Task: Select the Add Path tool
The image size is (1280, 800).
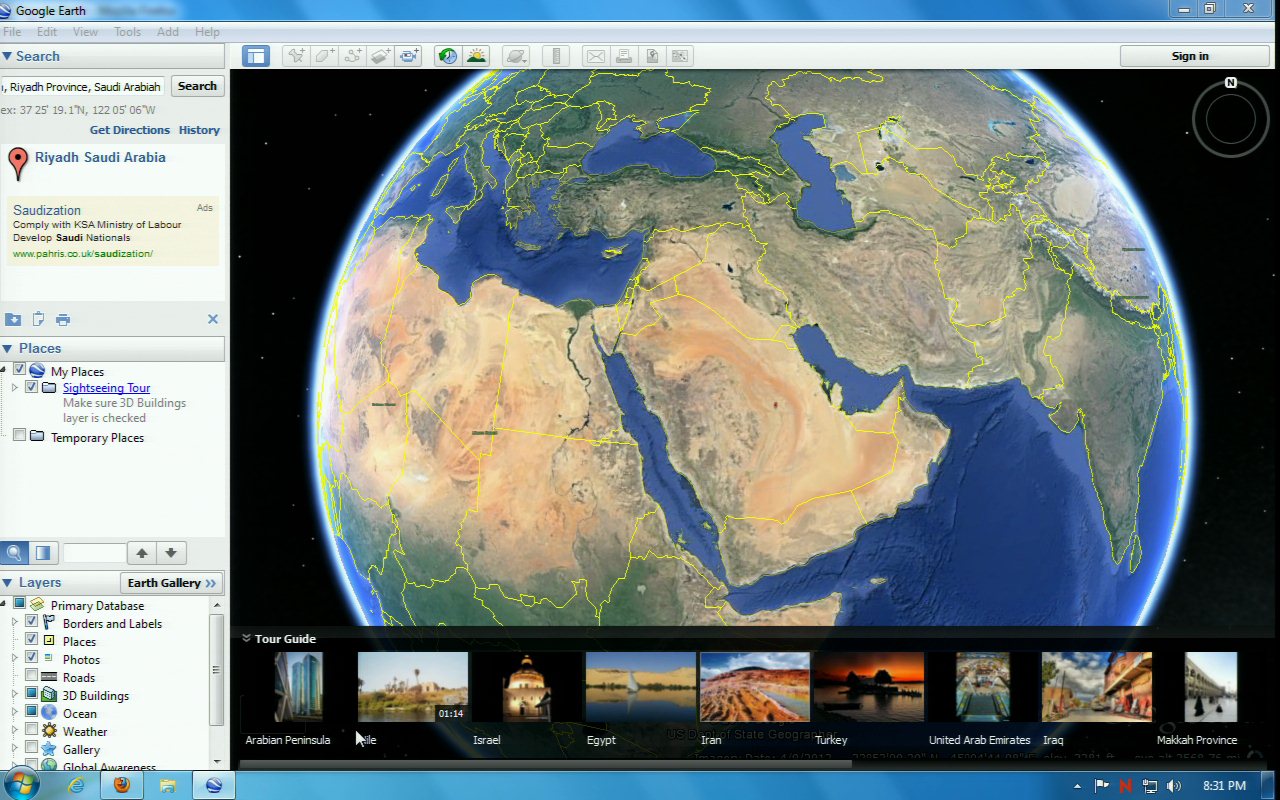Action: pos(352,56)
